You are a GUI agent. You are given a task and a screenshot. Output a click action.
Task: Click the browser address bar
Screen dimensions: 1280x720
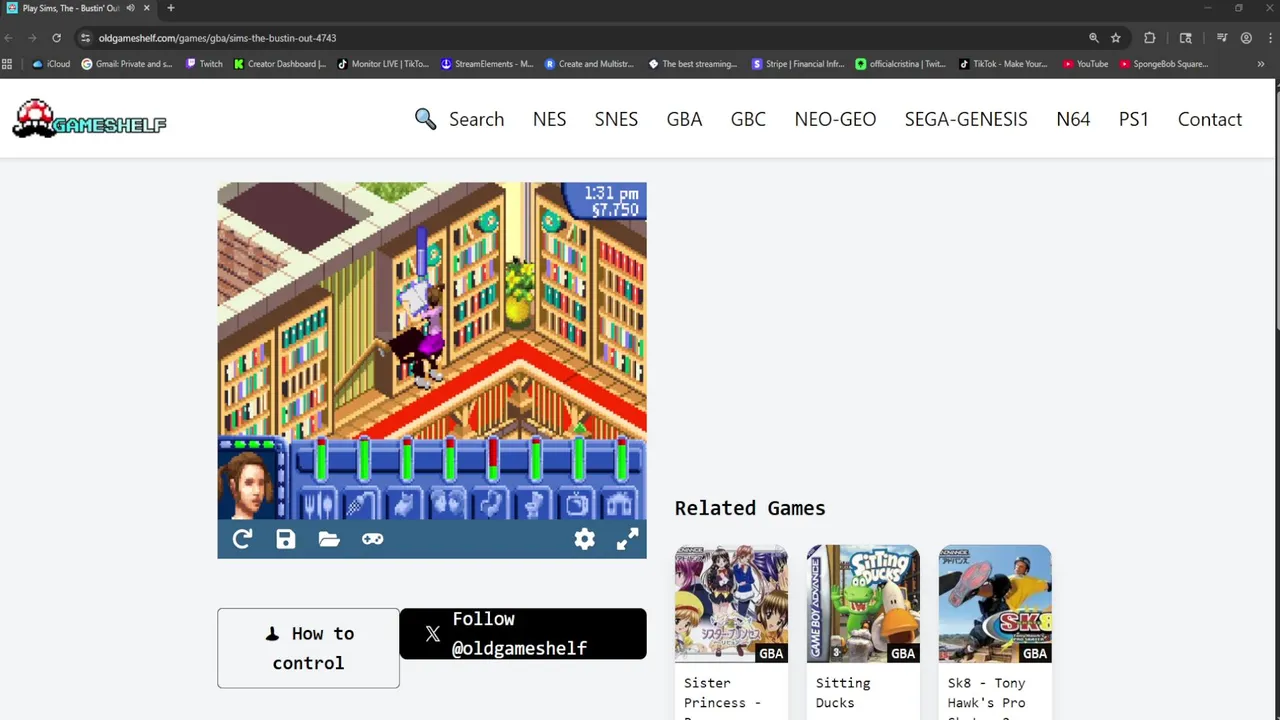580,38
